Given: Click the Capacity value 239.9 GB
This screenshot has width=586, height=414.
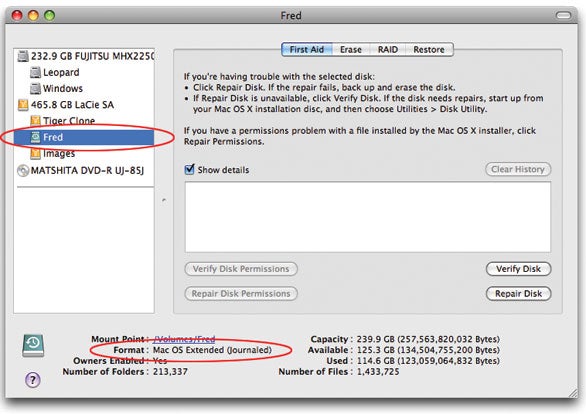Looking at the screenshot, I should pyautogui.click(x=428, y=339).
